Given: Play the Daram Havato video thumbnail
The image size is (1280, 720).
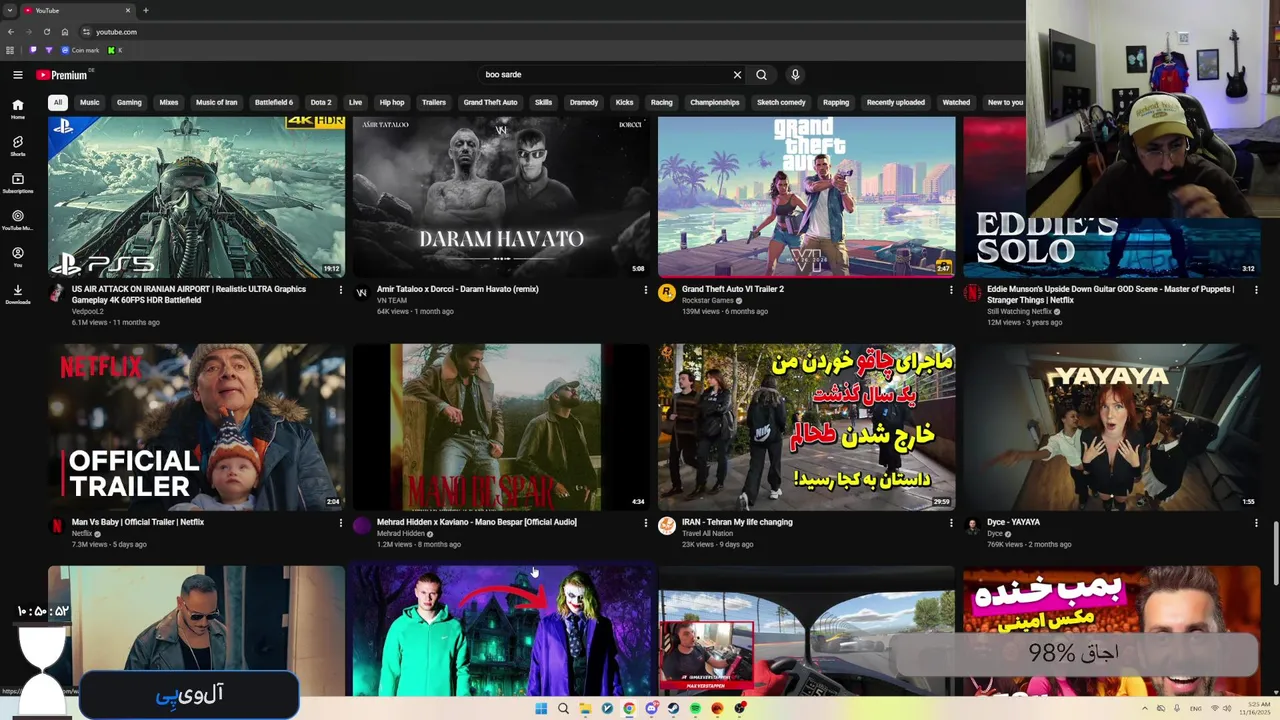Looking at the screenshot, I should point(500,197).
